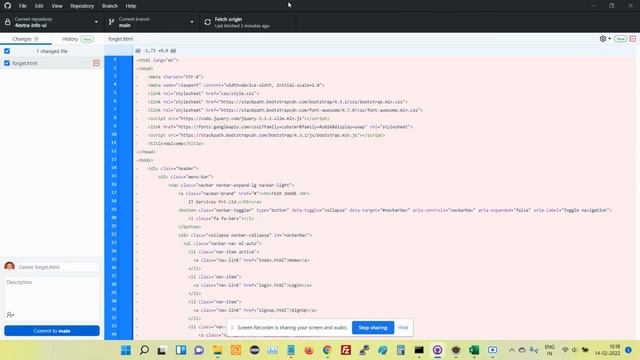Toggle the select-all changed files checkbox
This screenshot has width=640, height=360.
coord(7,51)
